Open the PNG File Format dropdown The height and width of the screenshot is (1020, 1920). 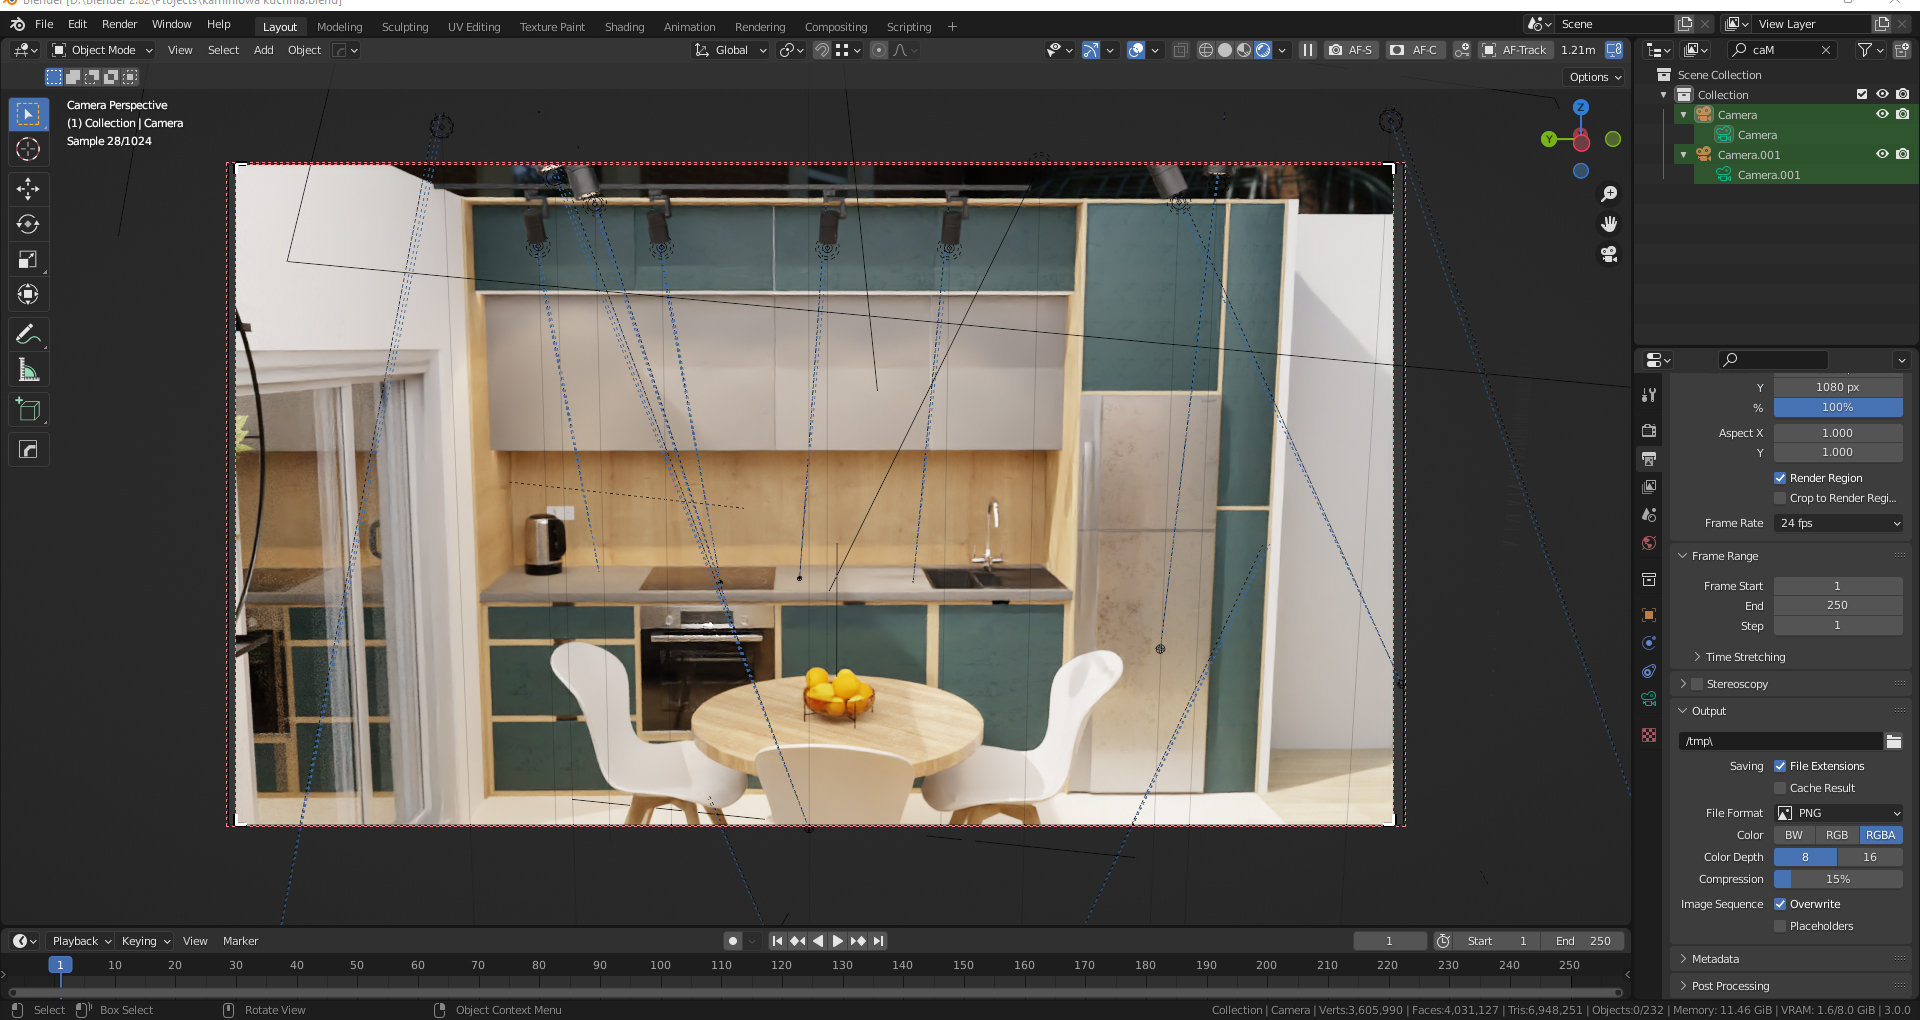click(x=1838, y=813)
